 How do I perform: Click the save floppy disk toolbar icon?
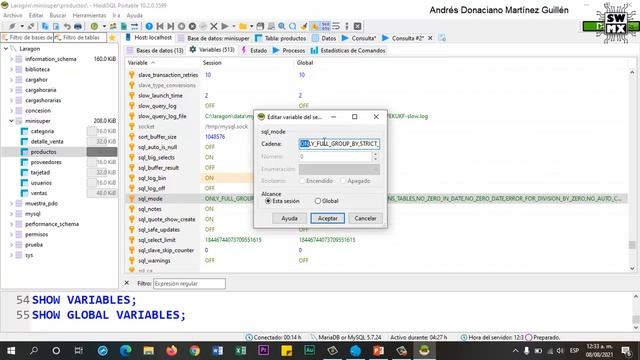(260, 26)
